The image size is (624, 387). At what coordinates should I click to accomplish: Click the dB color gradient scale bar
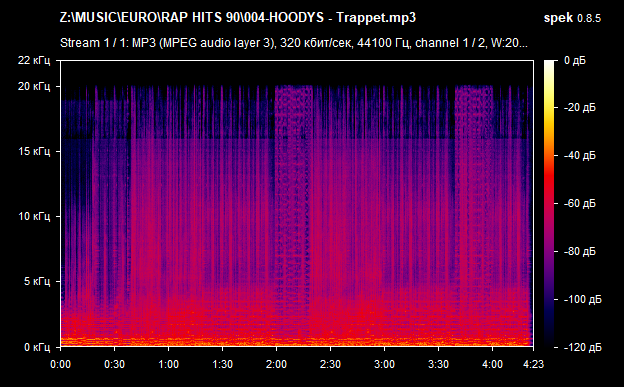click(x=550, y=203)
